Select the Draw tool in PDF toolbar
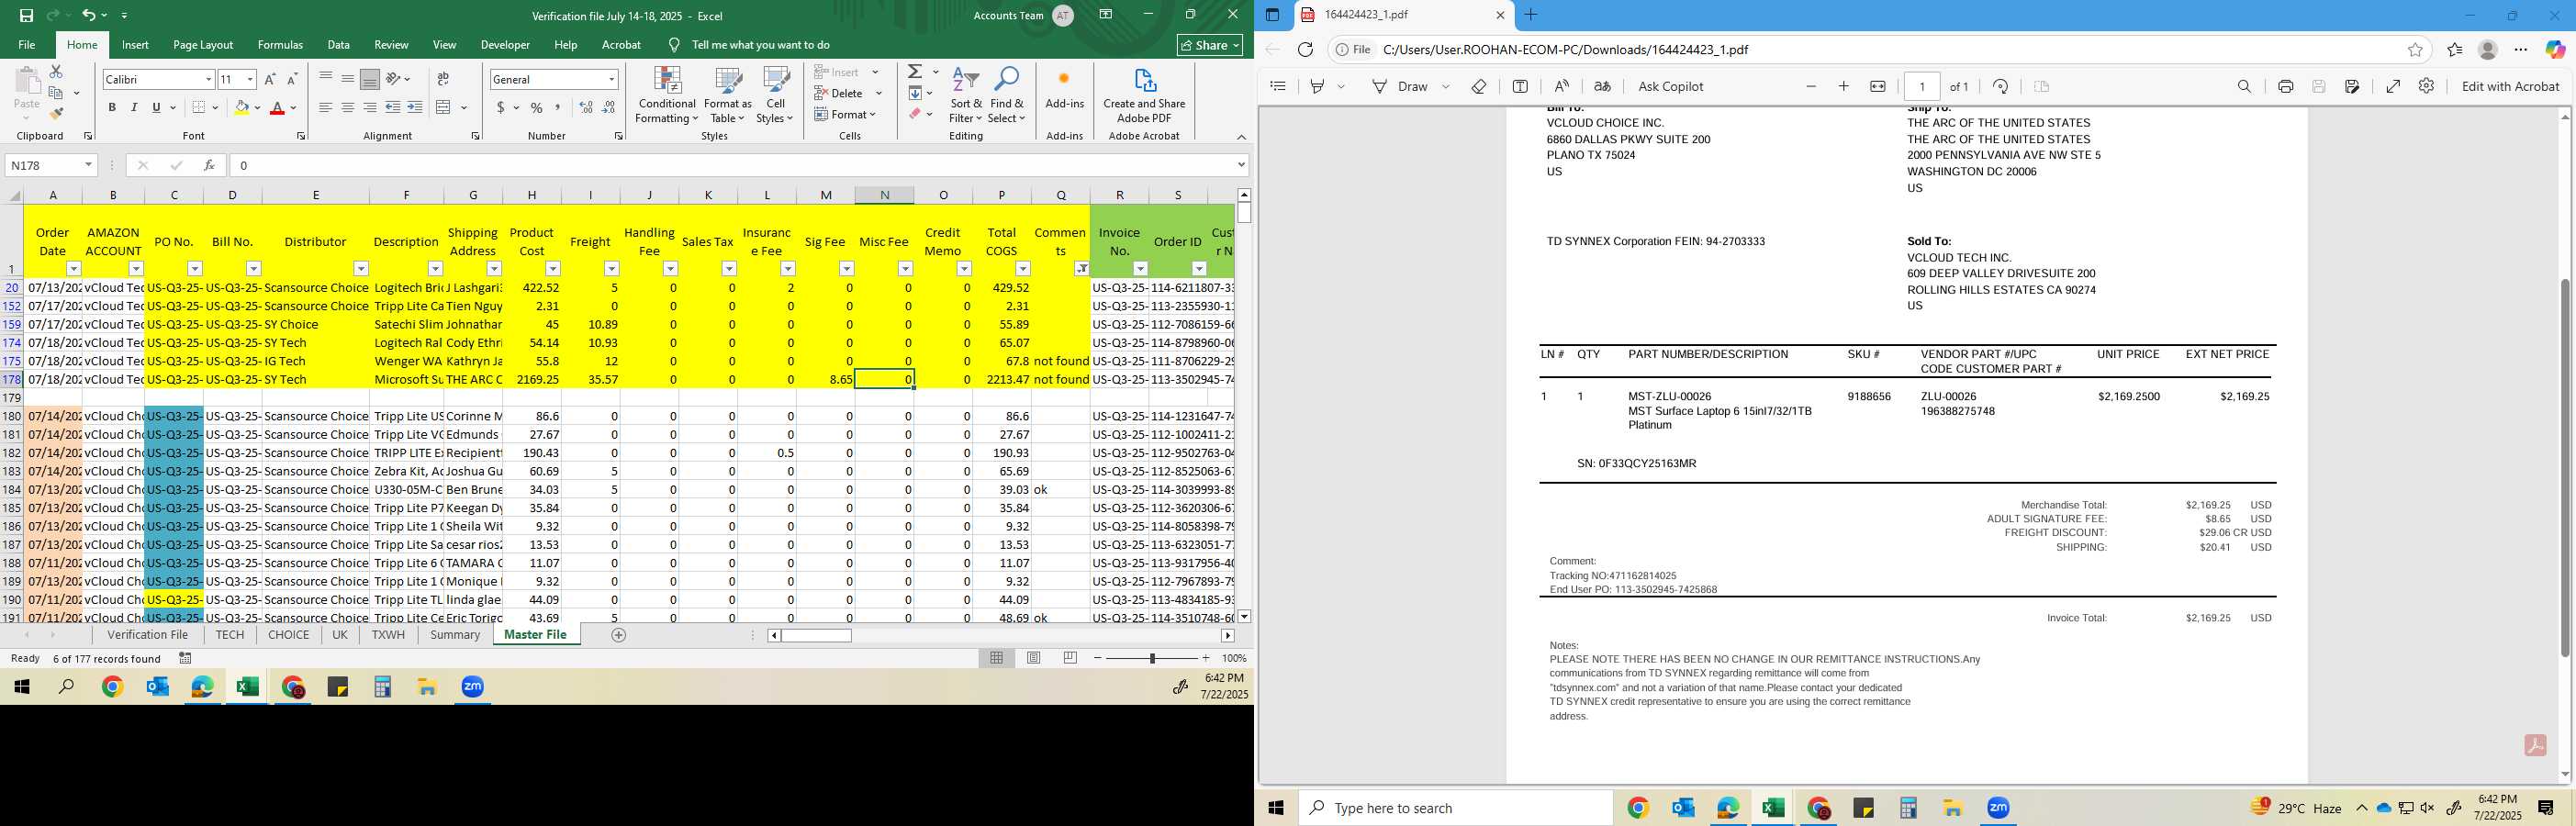The image size is (2576, 826). tap(1400, 86)
